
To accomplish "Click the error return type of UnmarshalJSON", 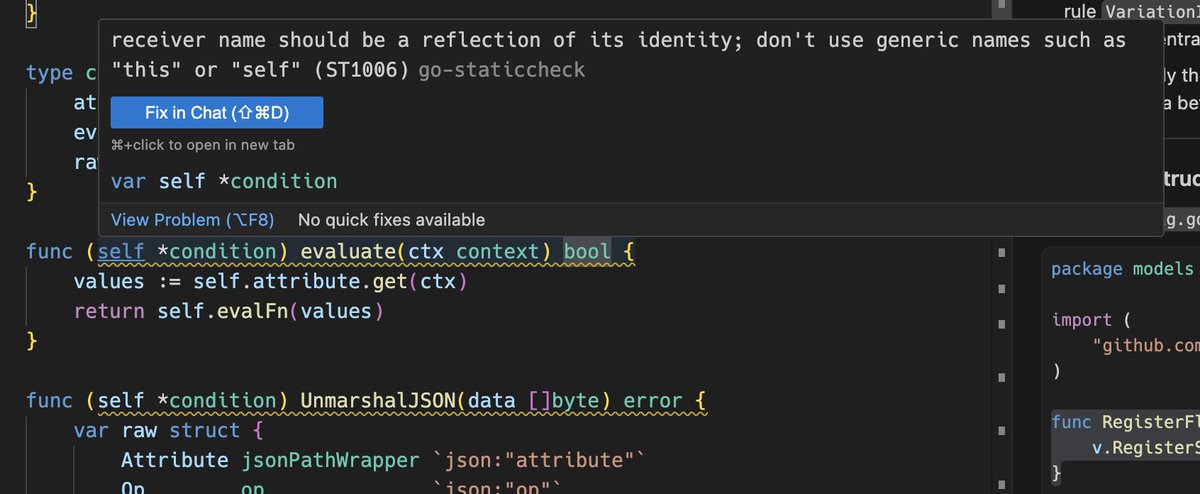I will pos(654,401).
